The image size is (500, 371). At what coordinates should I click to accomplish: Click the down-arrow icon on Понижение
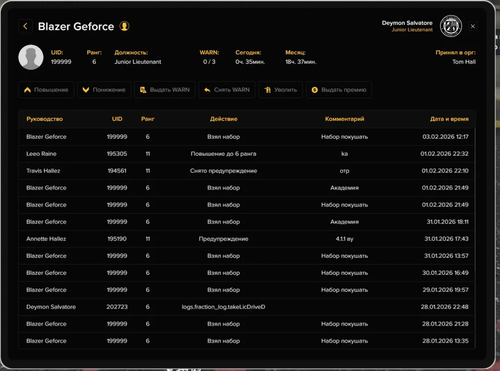pos(86,90)
